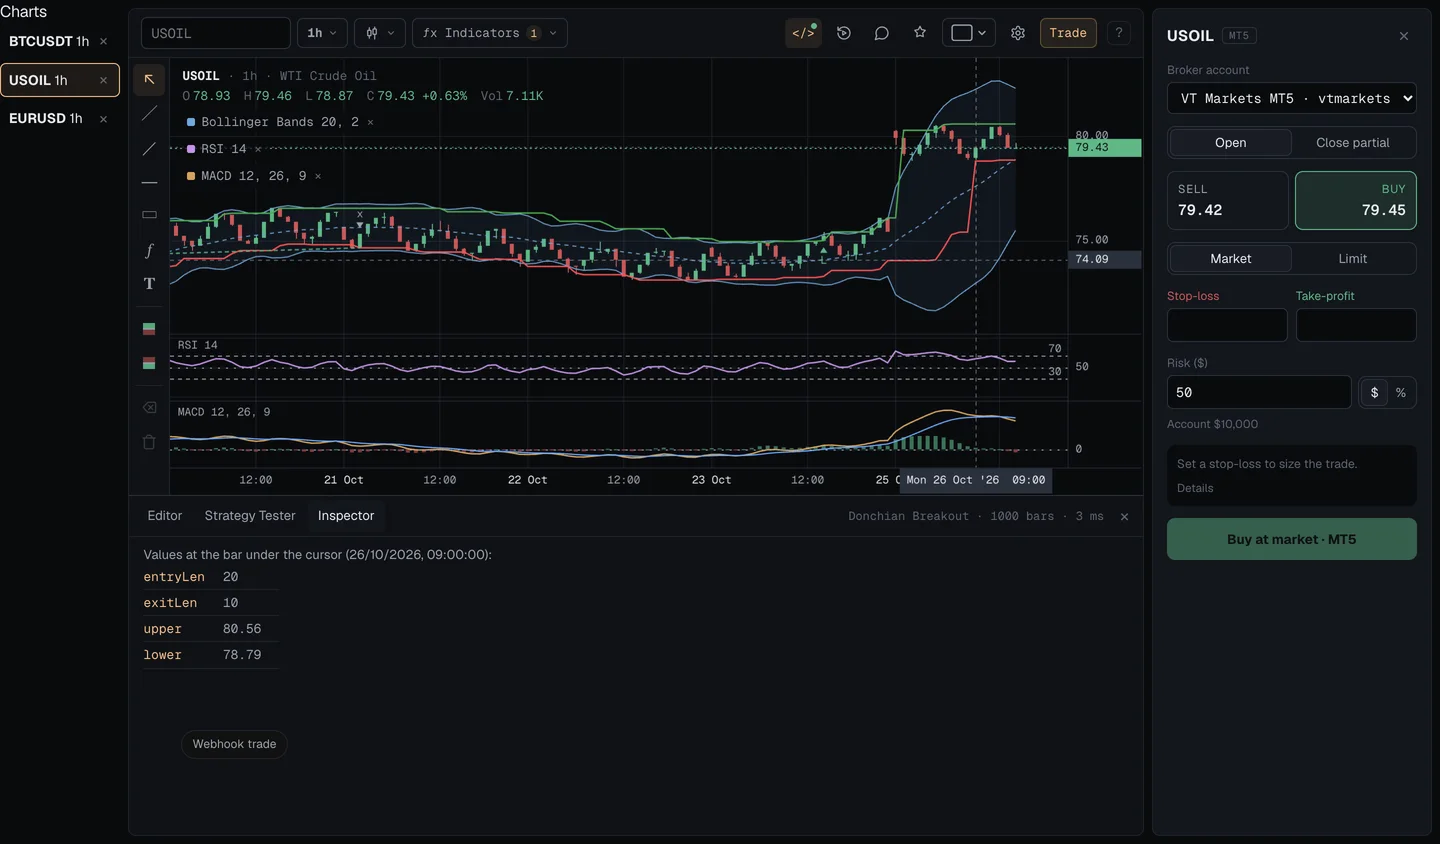Click the long position tool swatch
Viewport: 1440px width, 844px height.
coord(149,329)
